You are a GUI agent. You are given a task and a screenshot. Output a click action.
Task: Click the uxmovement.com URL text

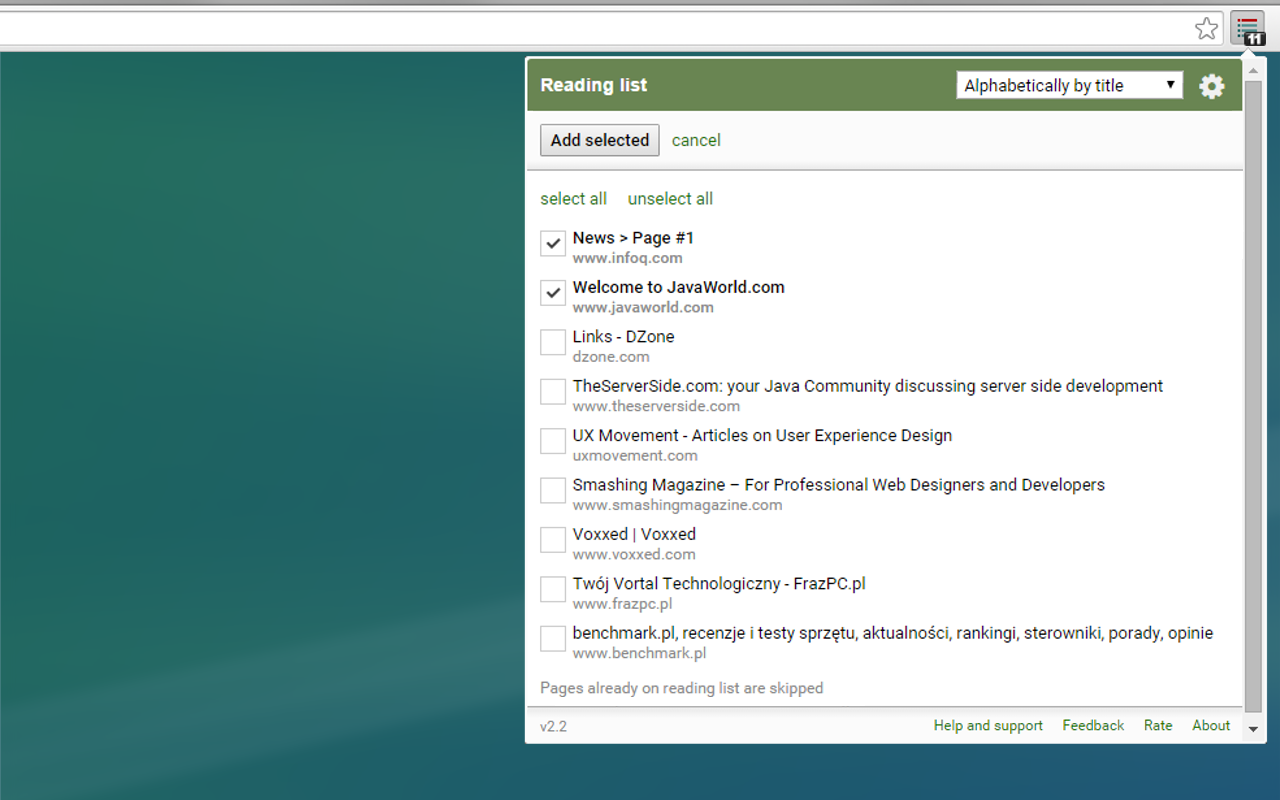click(x=635, y=456)
